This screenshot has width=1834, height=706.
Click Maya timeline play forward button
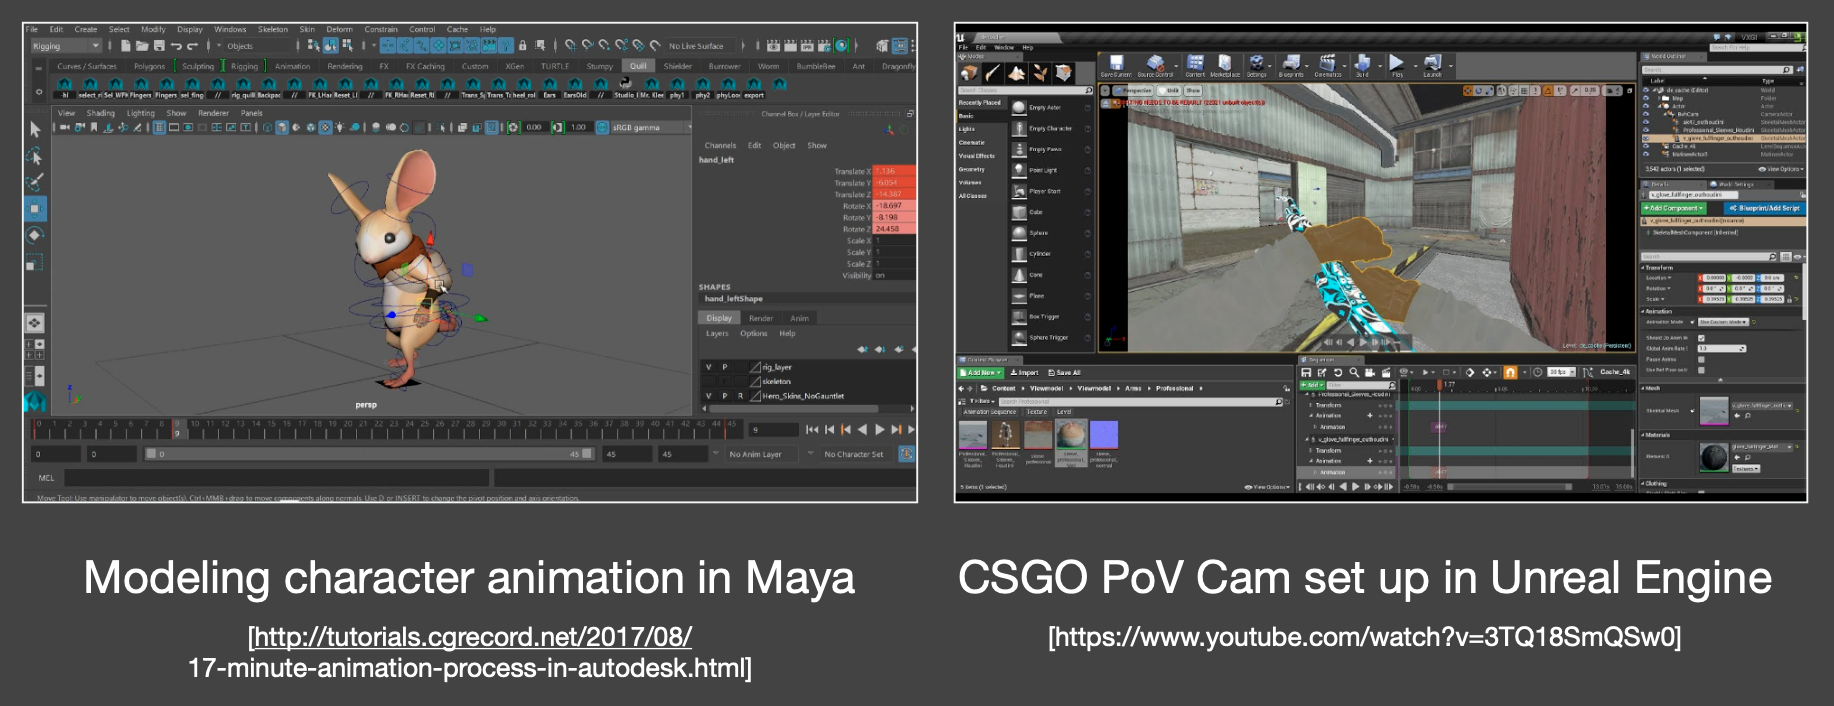pyautogui.click(x=880, y=430)
